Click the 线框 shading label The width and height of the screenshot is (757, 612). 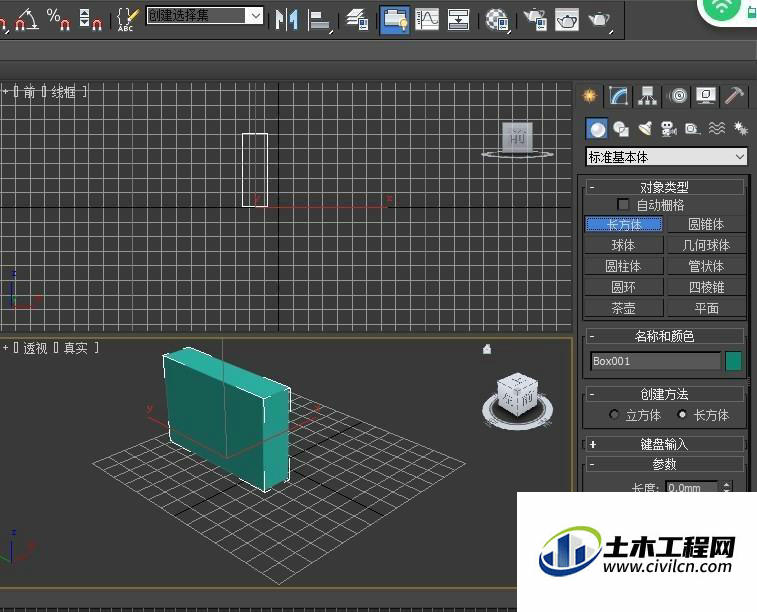63,92
